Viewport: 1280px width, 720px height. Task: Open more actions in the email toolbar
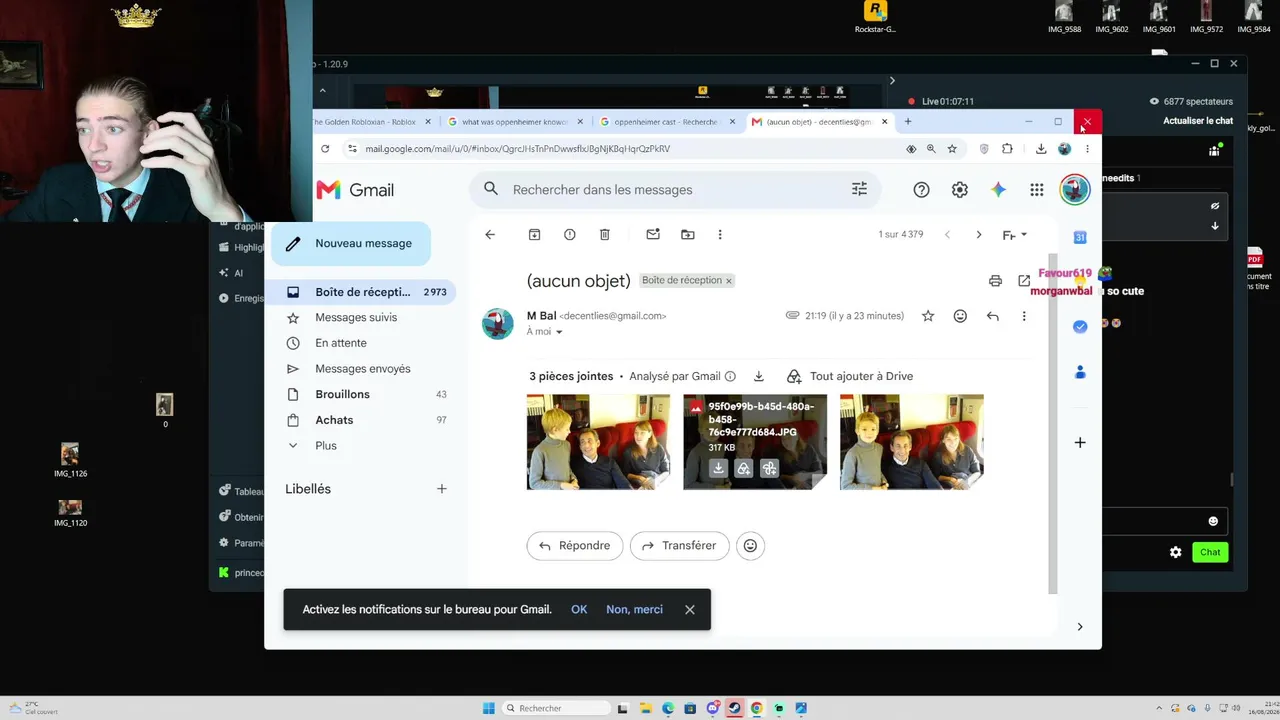pyautogui.click(x=720, y=234)
